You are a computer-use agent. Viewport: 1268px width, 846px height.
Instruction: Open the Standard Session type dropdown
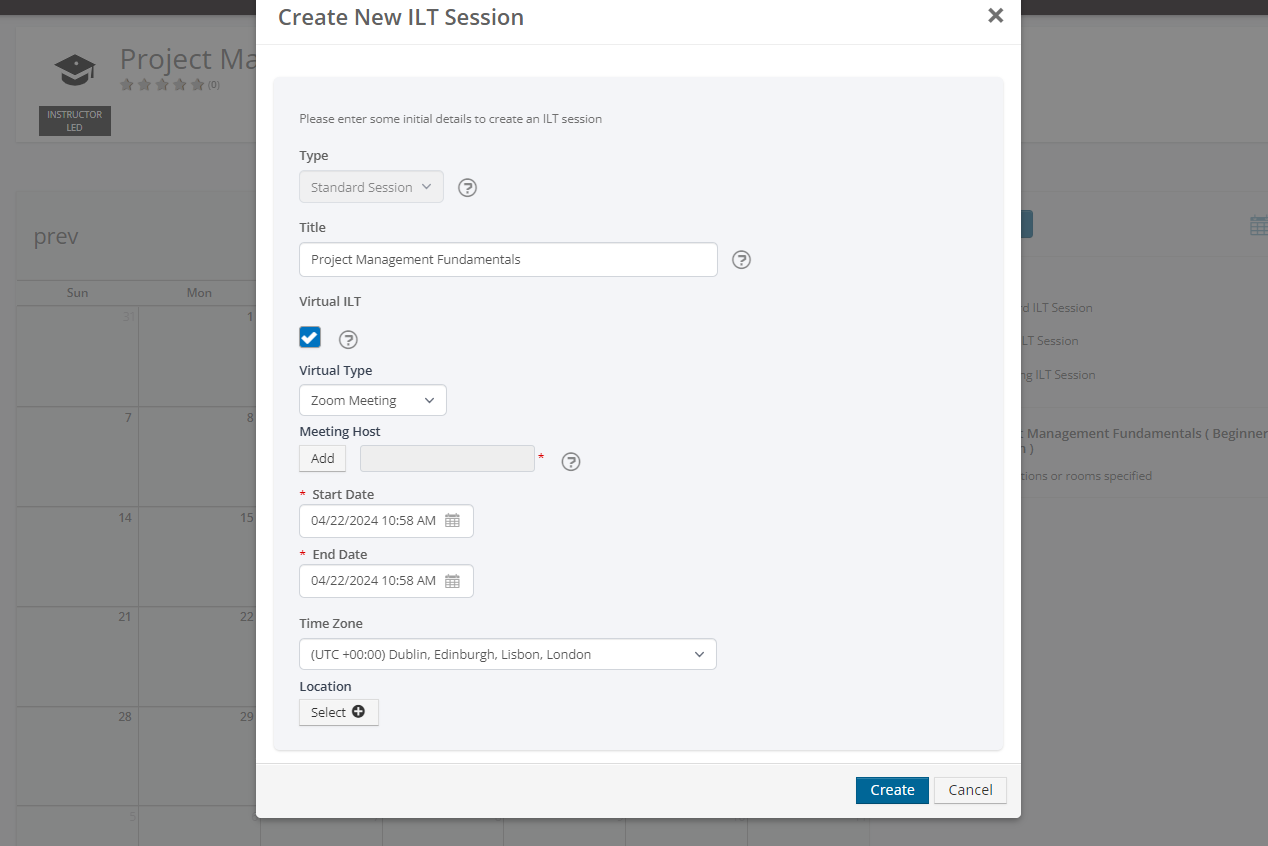point(371,187)
